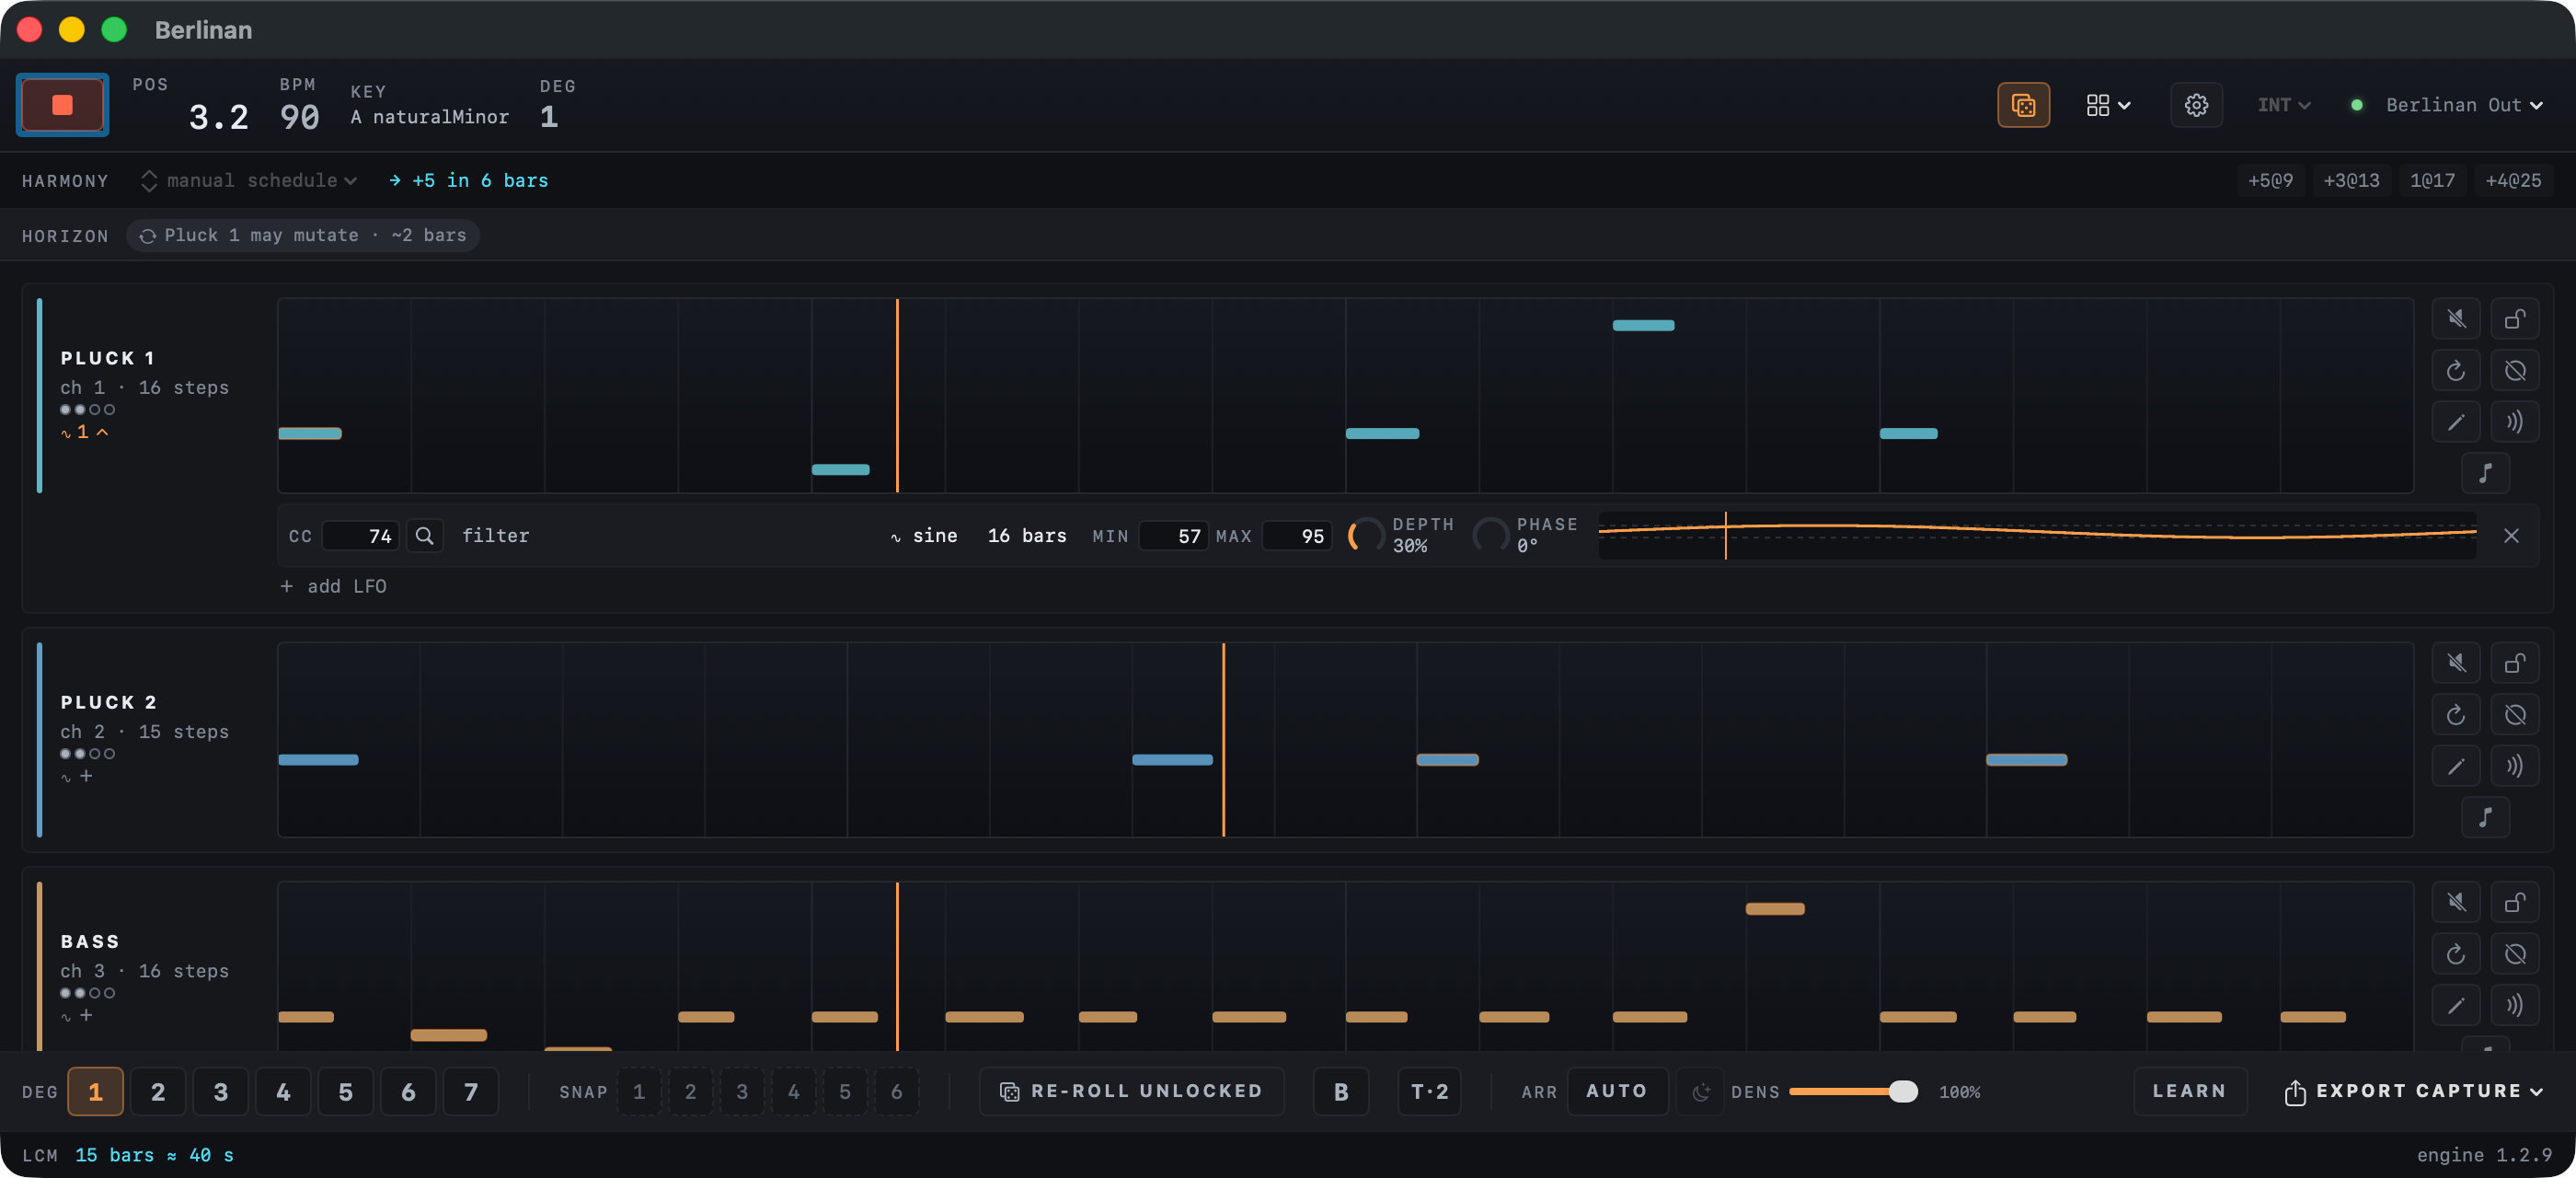
Task: Select the +4@25 harmony schedule chip
Action: [x=2513, y=180]
